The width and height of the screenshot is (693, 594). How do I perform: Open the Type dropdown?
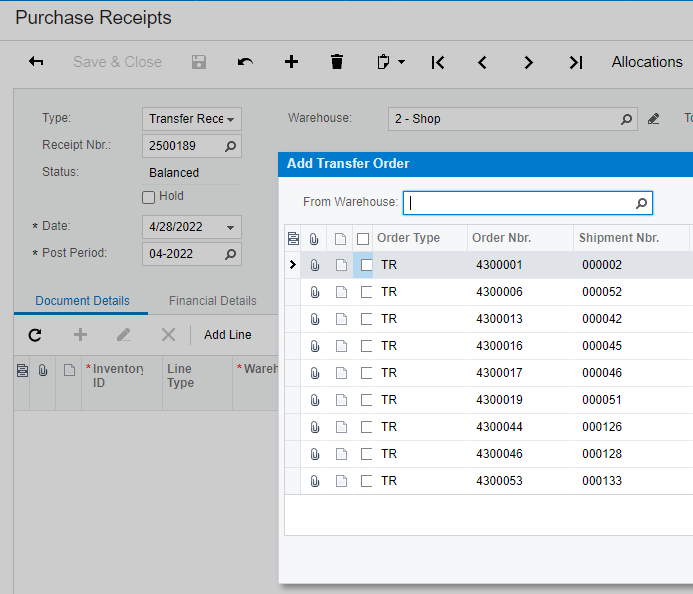(230, 119)
